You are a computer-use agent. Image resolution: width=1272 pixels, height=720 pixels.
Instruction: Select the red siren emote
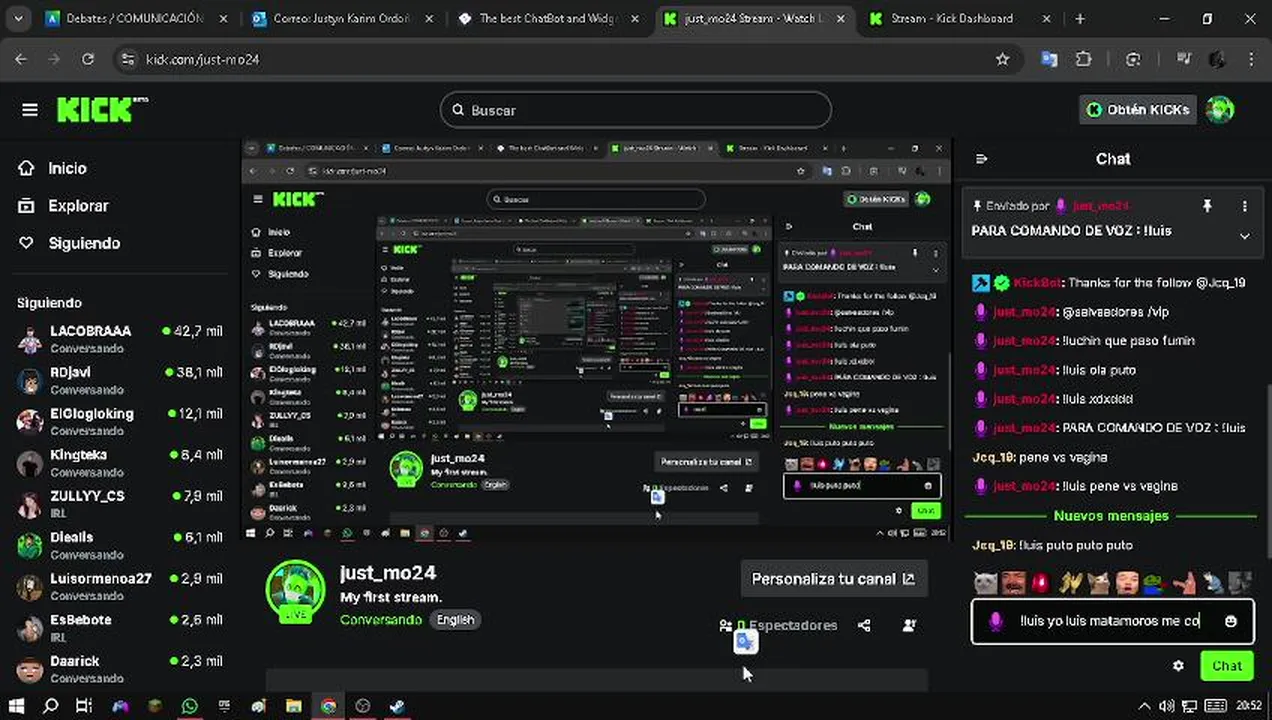1041,582
